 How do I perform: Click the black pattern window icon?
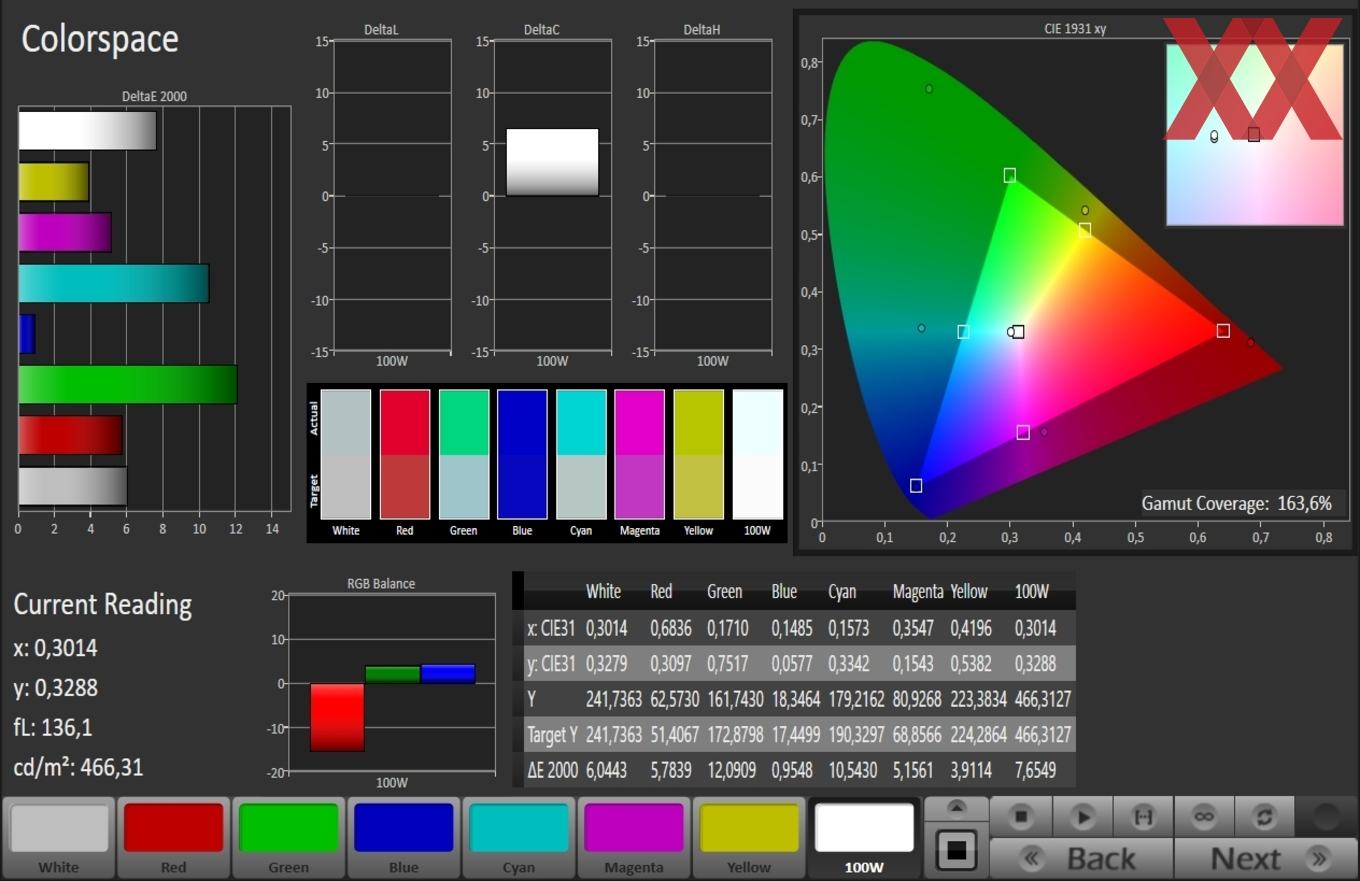(956, 850)
